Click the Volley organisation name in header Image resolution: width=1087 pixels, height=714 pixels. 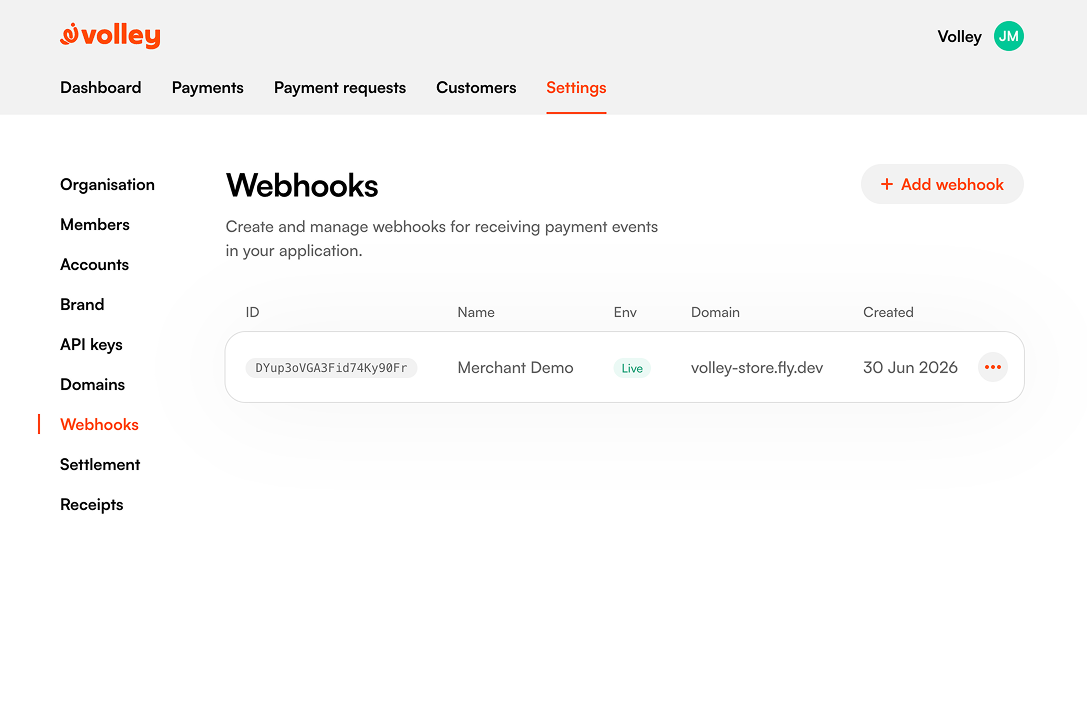[x=959, y=37]
